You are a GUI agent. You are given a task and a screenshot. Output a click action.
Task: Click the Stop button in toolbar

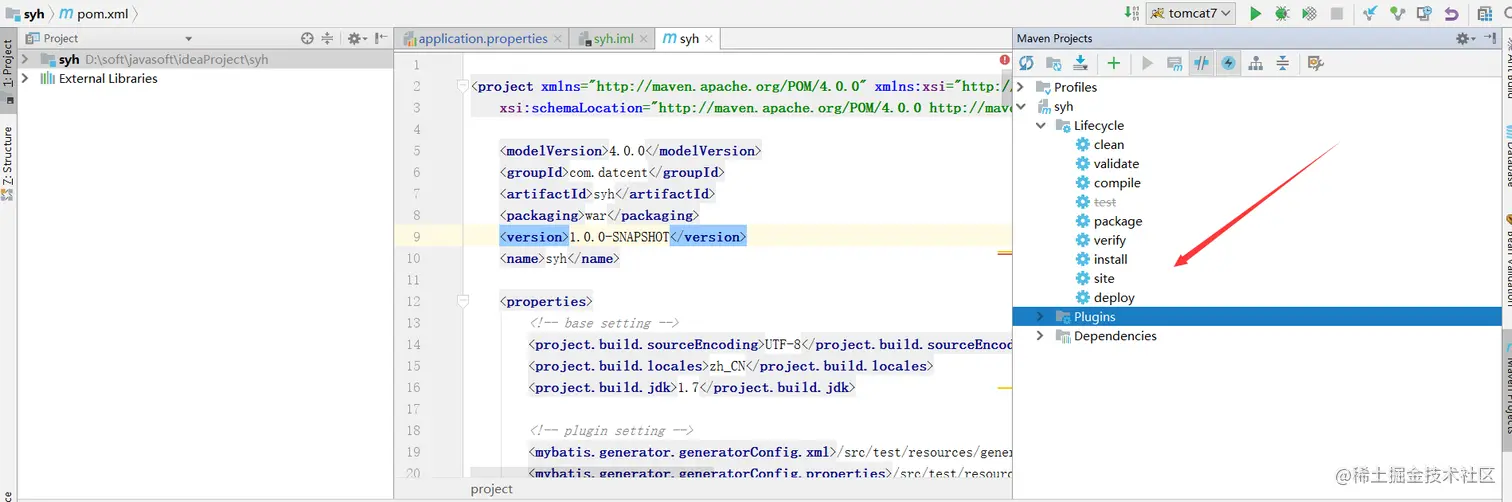(1336, 13)
